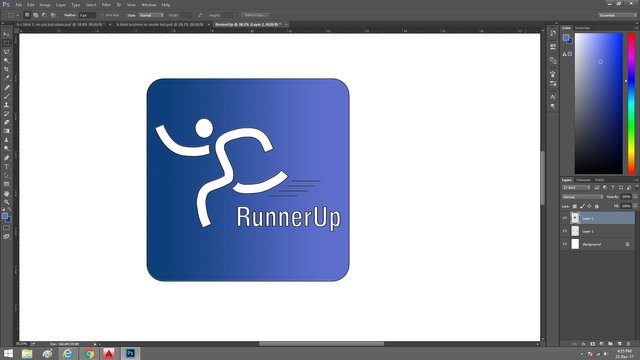Click the Feather input field
The image size is (640, 360).
click(x=87, y=15)
